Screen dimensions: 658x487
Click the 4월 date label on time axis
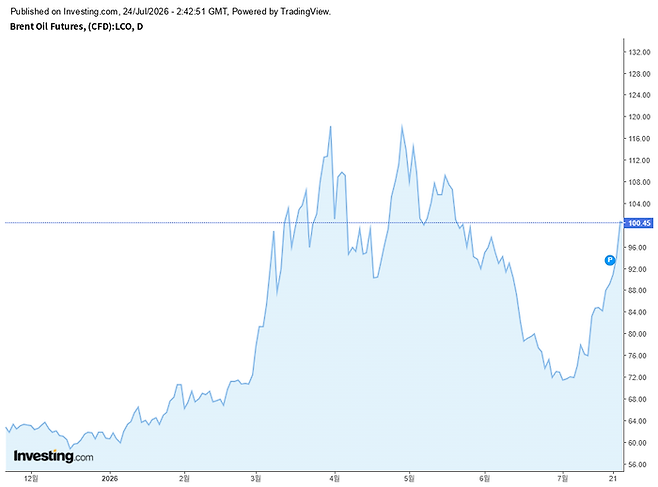334,478
